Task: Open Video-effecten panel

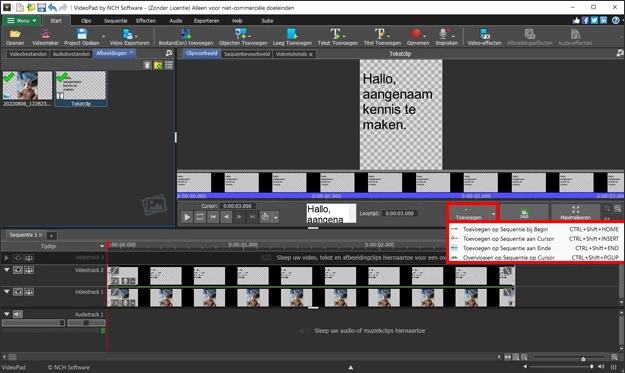Action: point(484,37)
